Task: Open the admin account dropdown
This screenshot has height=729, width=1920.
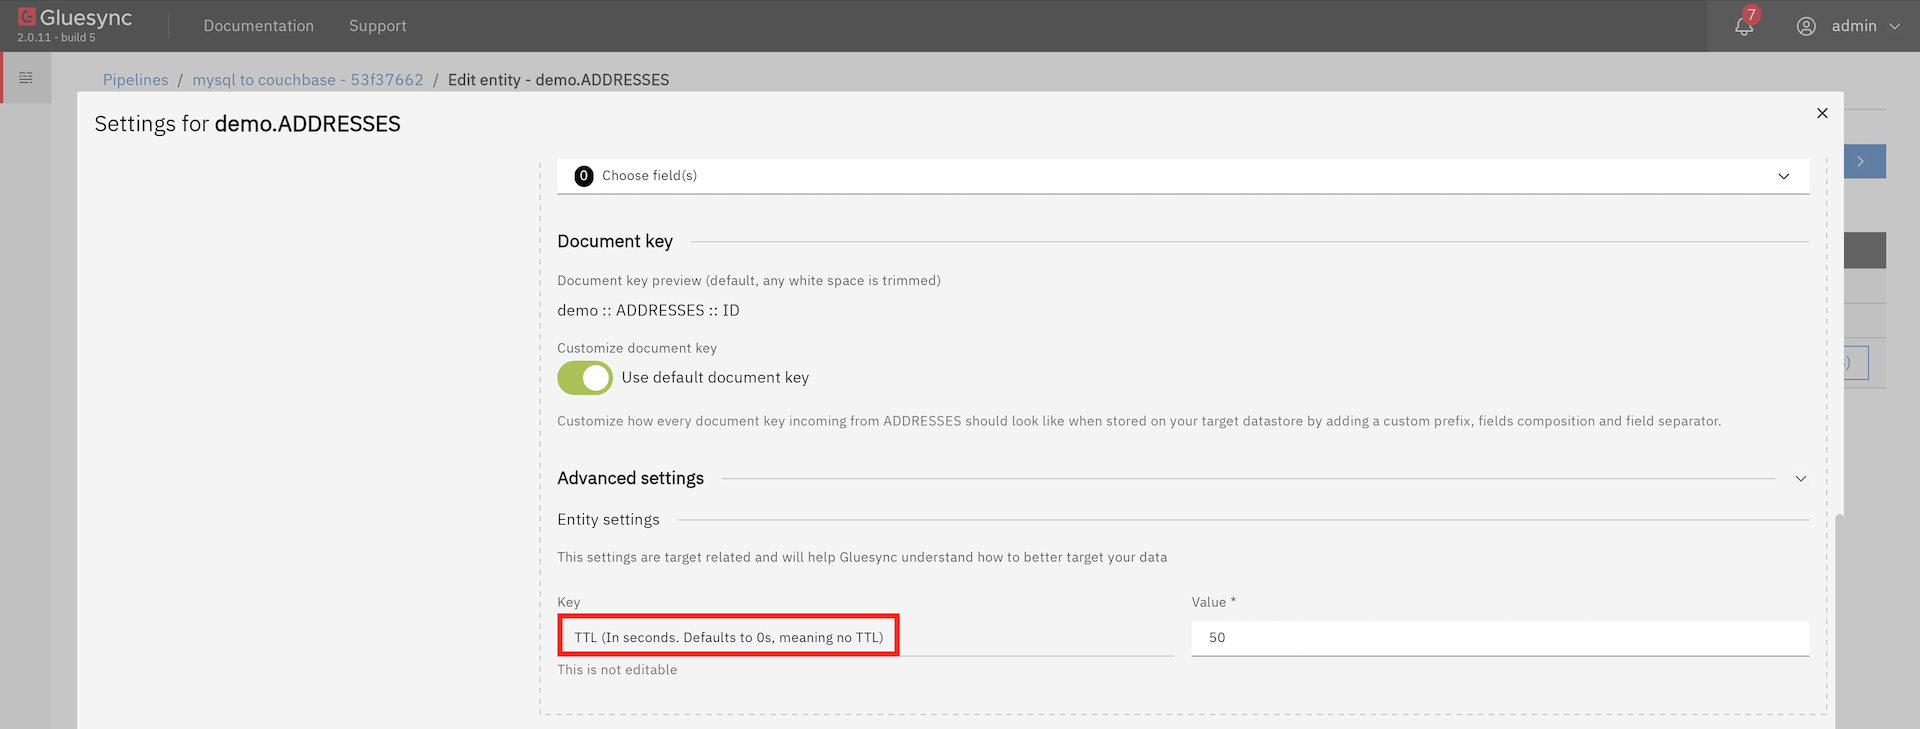Action: click(x=1894, y=26)
